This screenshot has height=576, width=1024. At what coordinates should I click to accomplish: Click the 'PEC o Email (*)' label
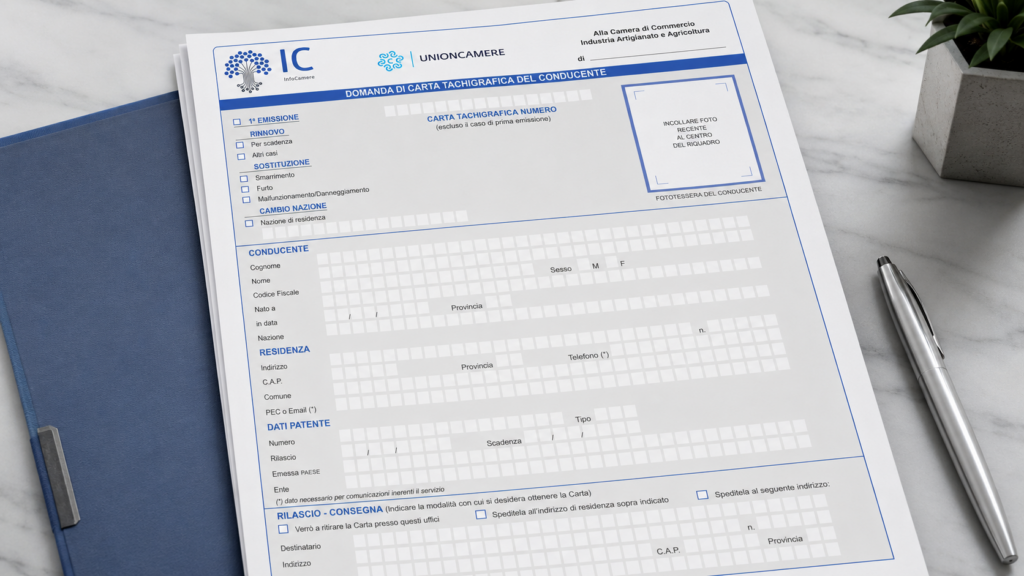tap(291, 411)
